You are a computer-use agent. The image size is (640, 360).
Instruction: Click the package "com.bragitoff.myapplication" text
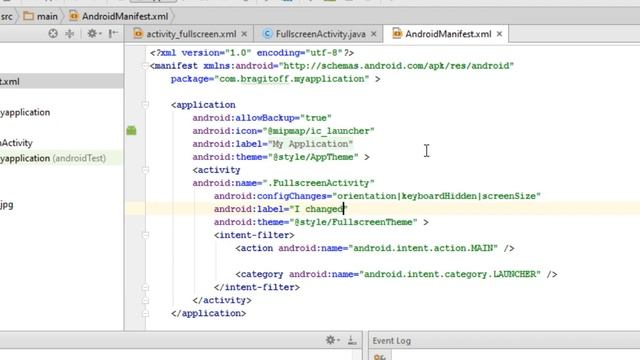pos(291,79)
